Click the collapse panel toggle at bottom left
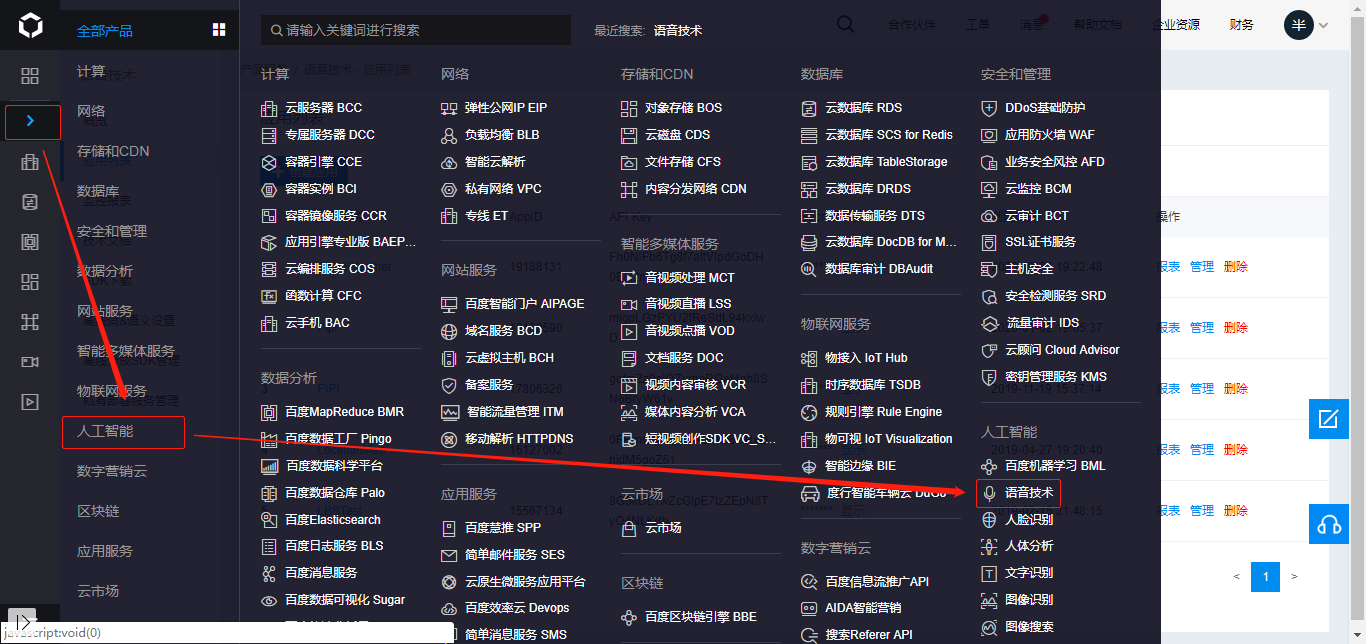Screen dimensions: 1366x644 (22, 619)
